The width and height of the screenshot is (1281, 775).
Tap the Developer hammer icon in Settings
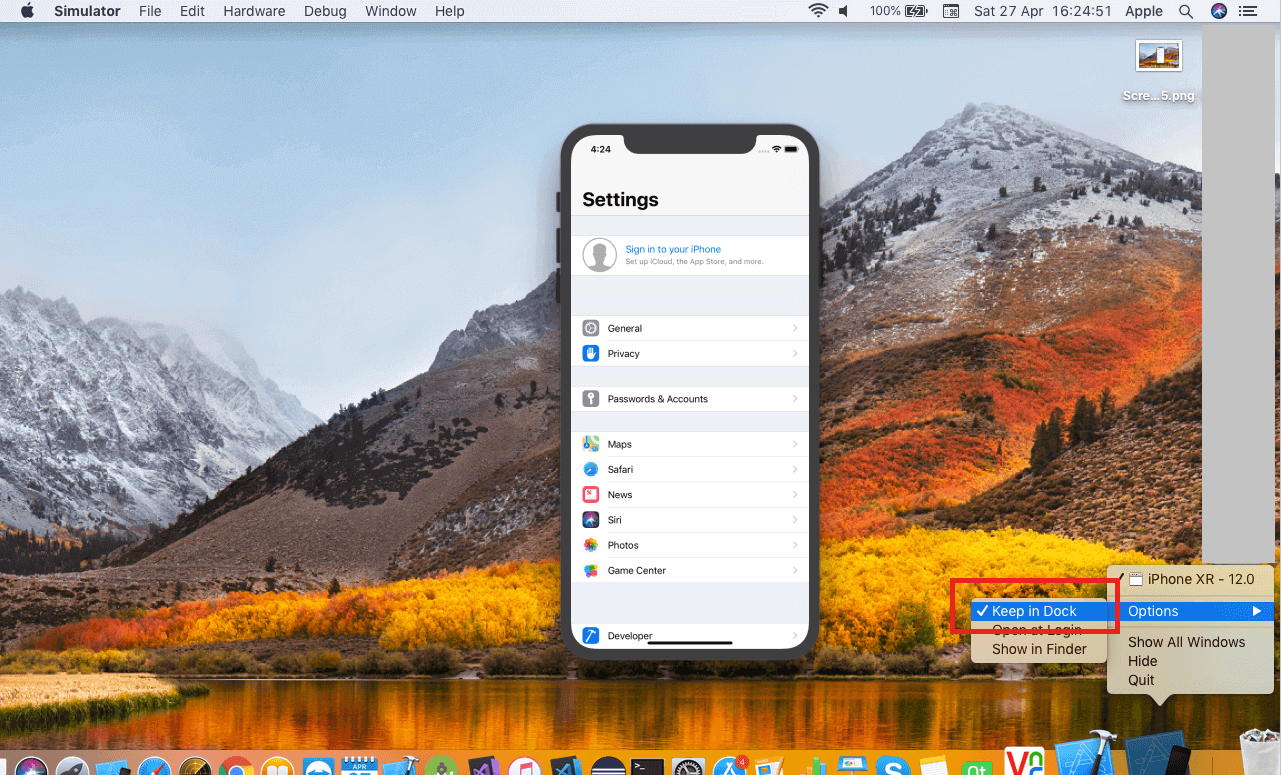click(591, 636)
